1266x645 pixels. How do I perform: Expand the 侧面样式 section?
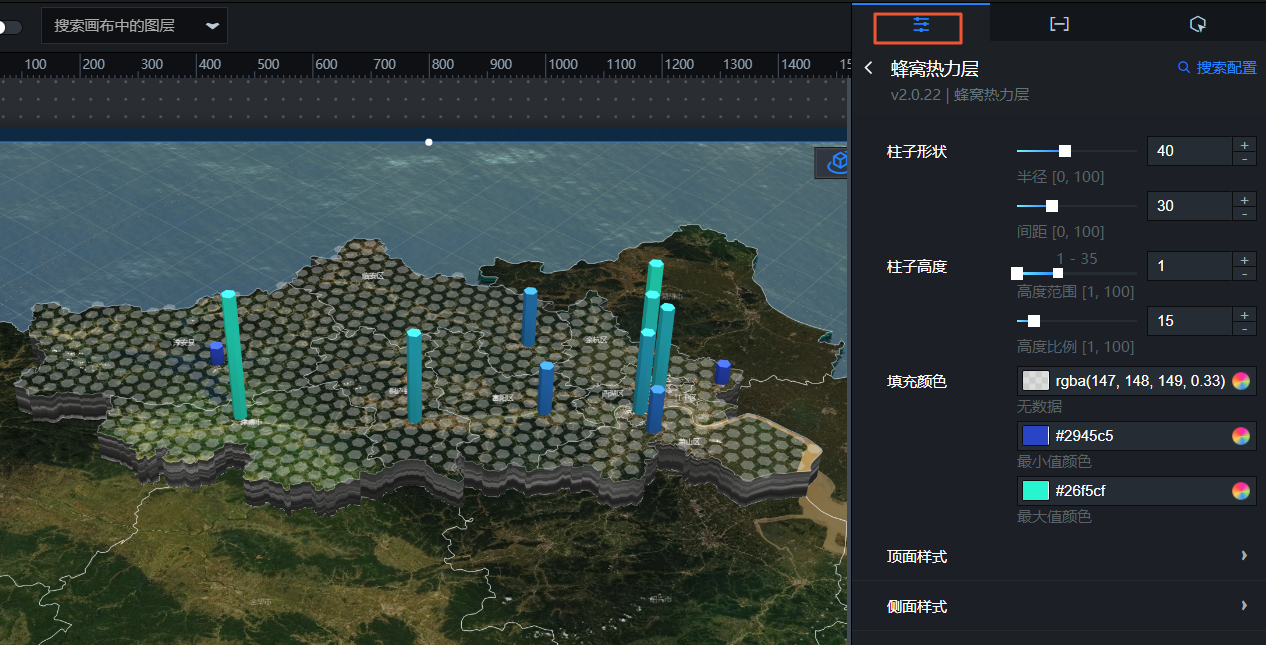pos(1059,606)
